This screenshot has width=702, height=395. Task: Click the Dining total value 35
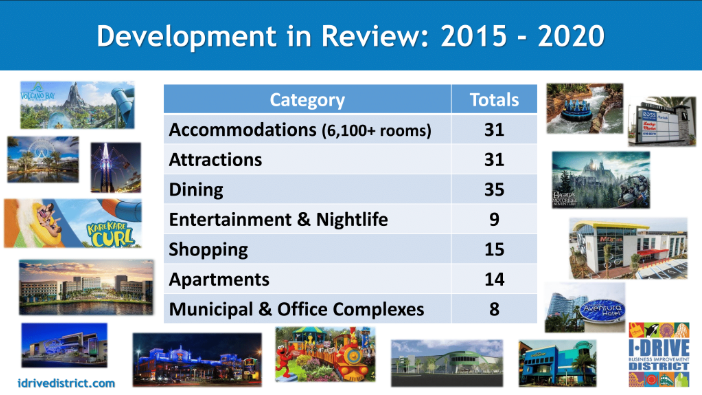(x=494, y=189)
